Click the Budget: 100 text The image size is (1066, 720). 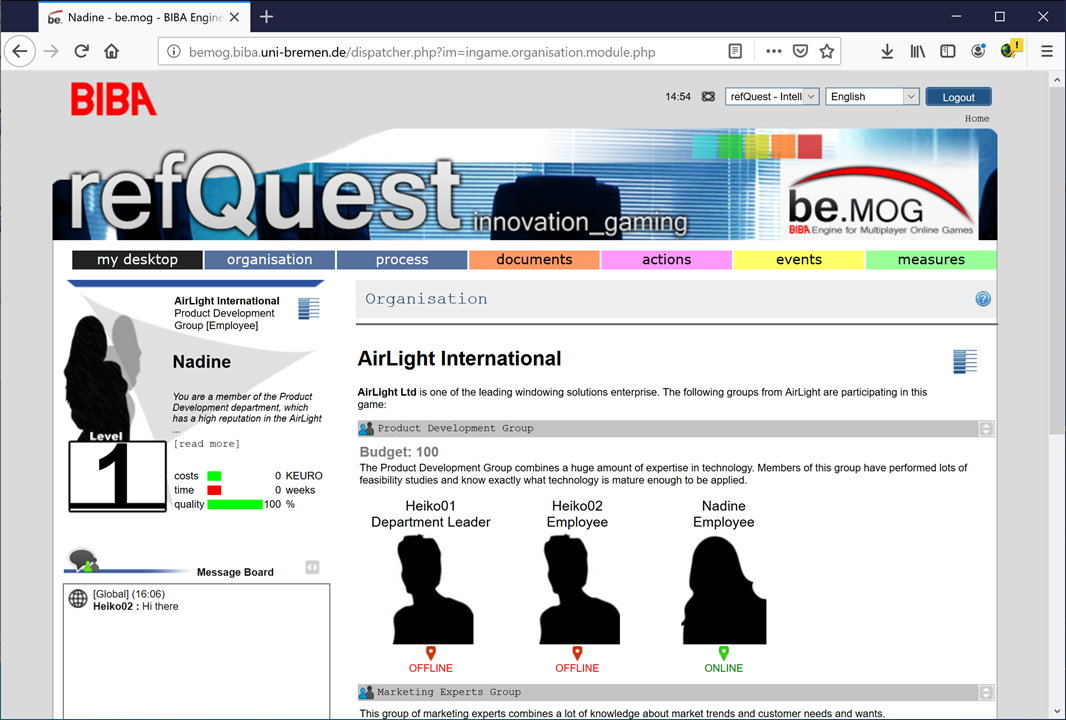coord(399,452)
